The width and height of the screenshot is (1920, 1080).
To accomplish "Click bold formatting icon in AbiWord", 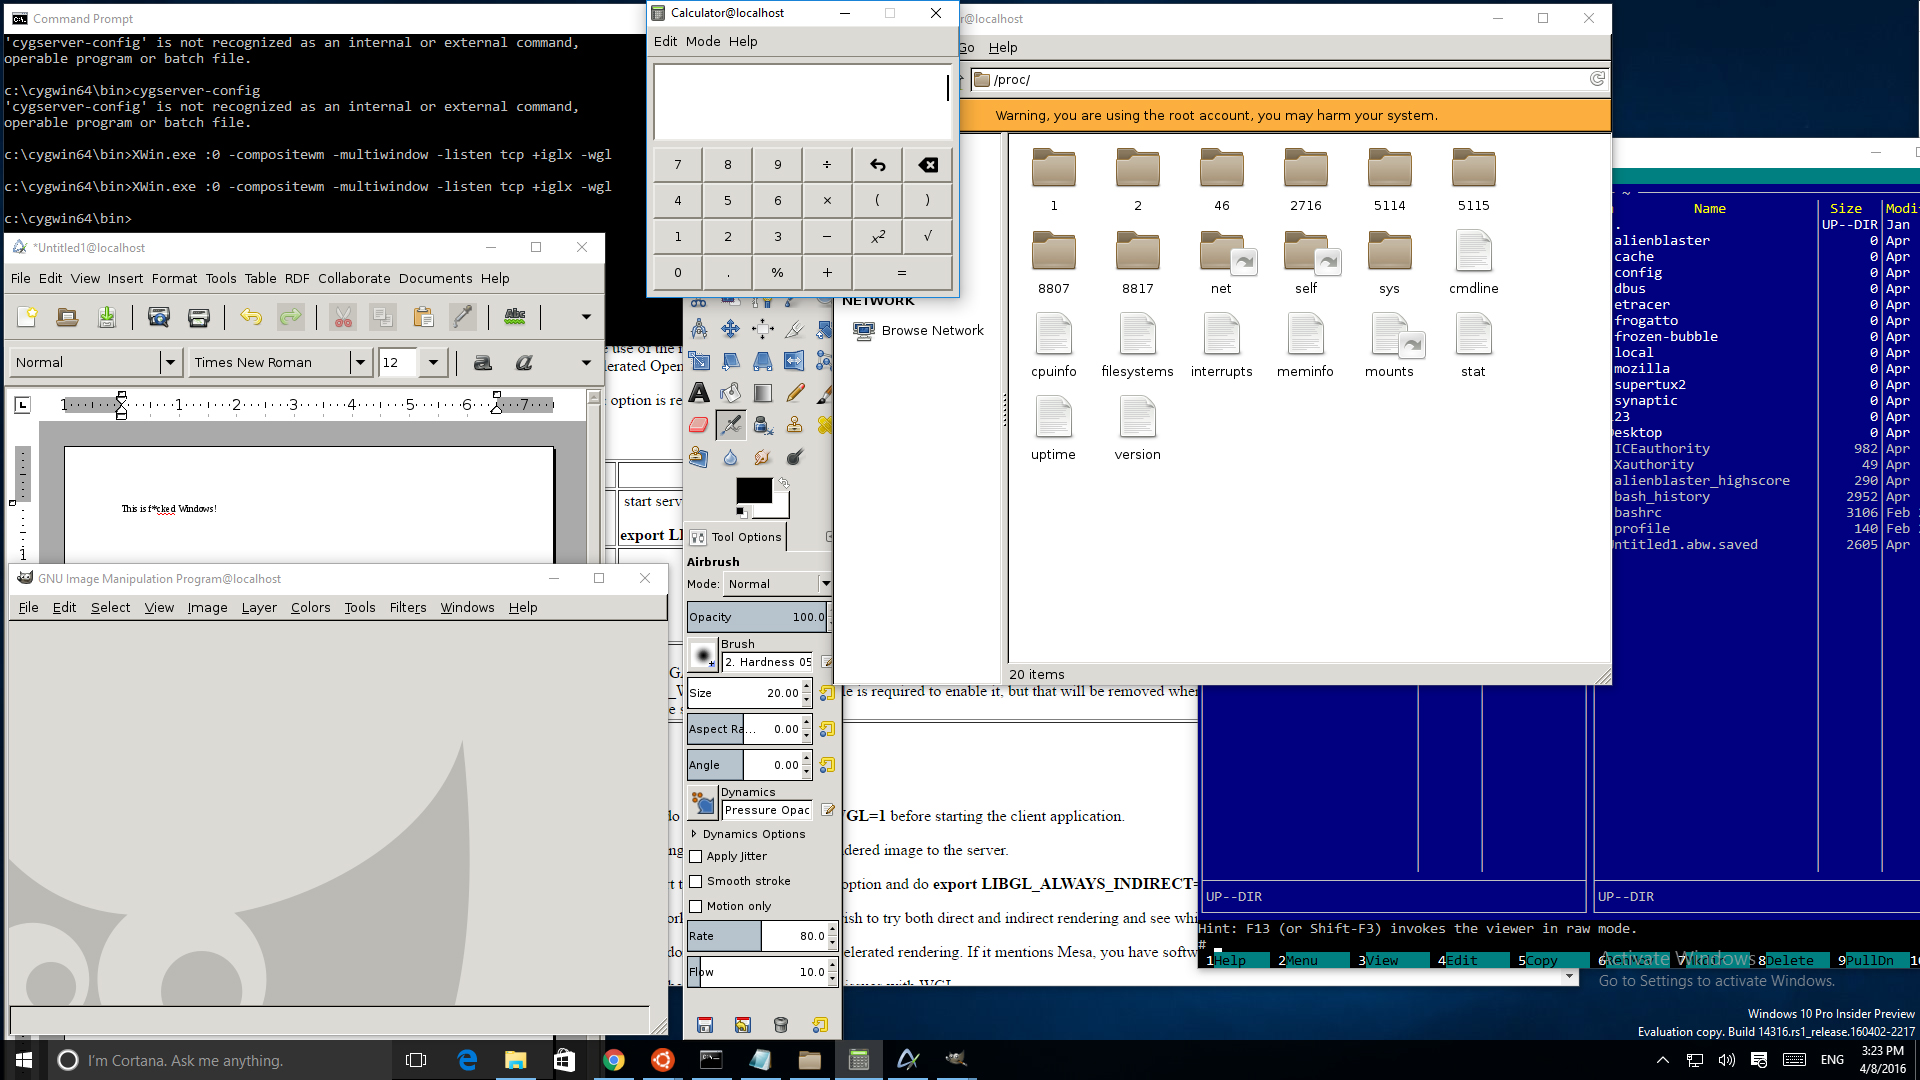I will click(483, 362).
